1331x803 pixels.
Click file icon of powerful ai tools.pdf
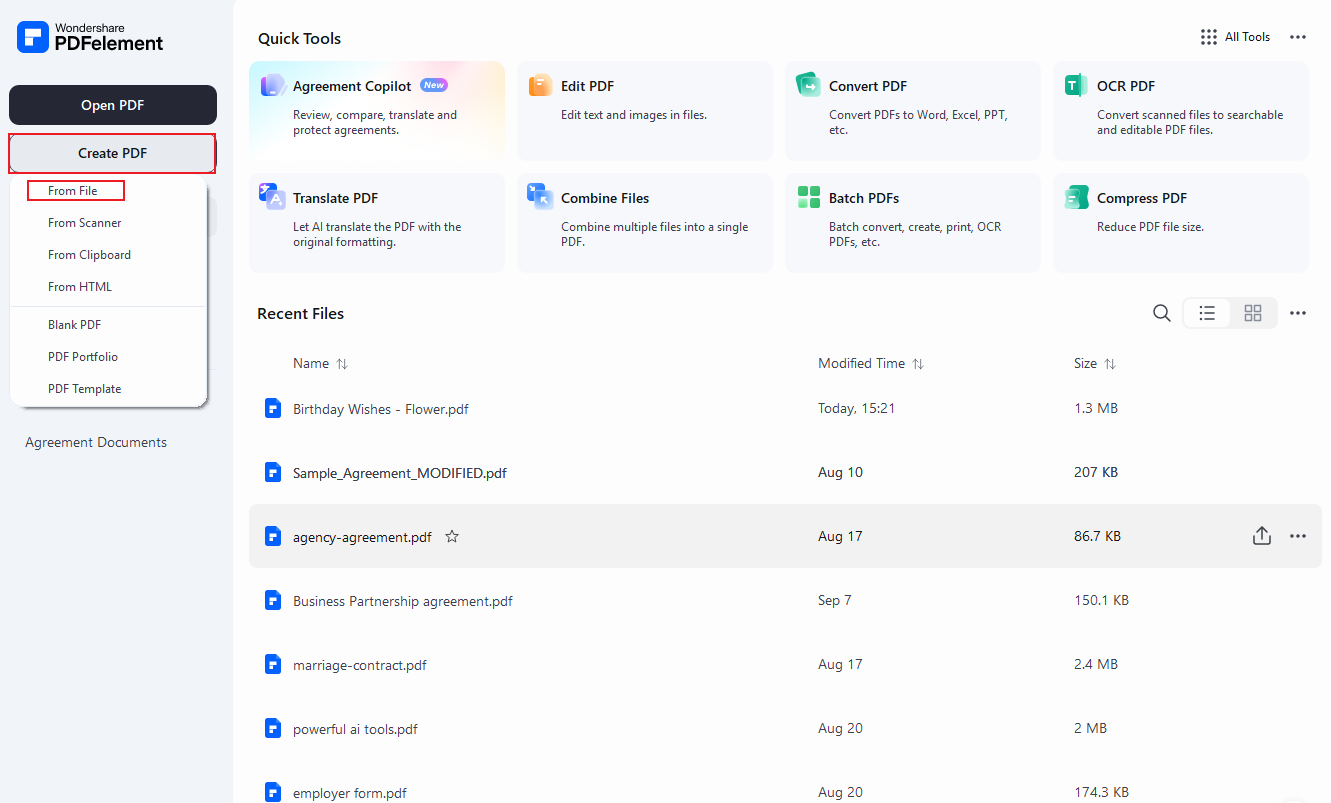coord(273,728)
